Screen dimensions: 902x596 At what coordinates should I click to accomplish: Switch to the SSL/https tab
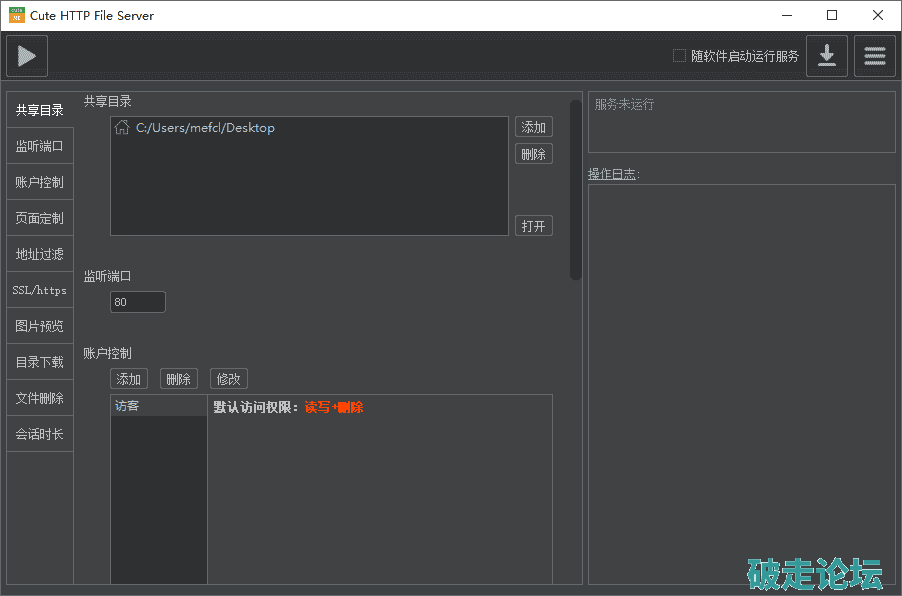pos(40,290)
